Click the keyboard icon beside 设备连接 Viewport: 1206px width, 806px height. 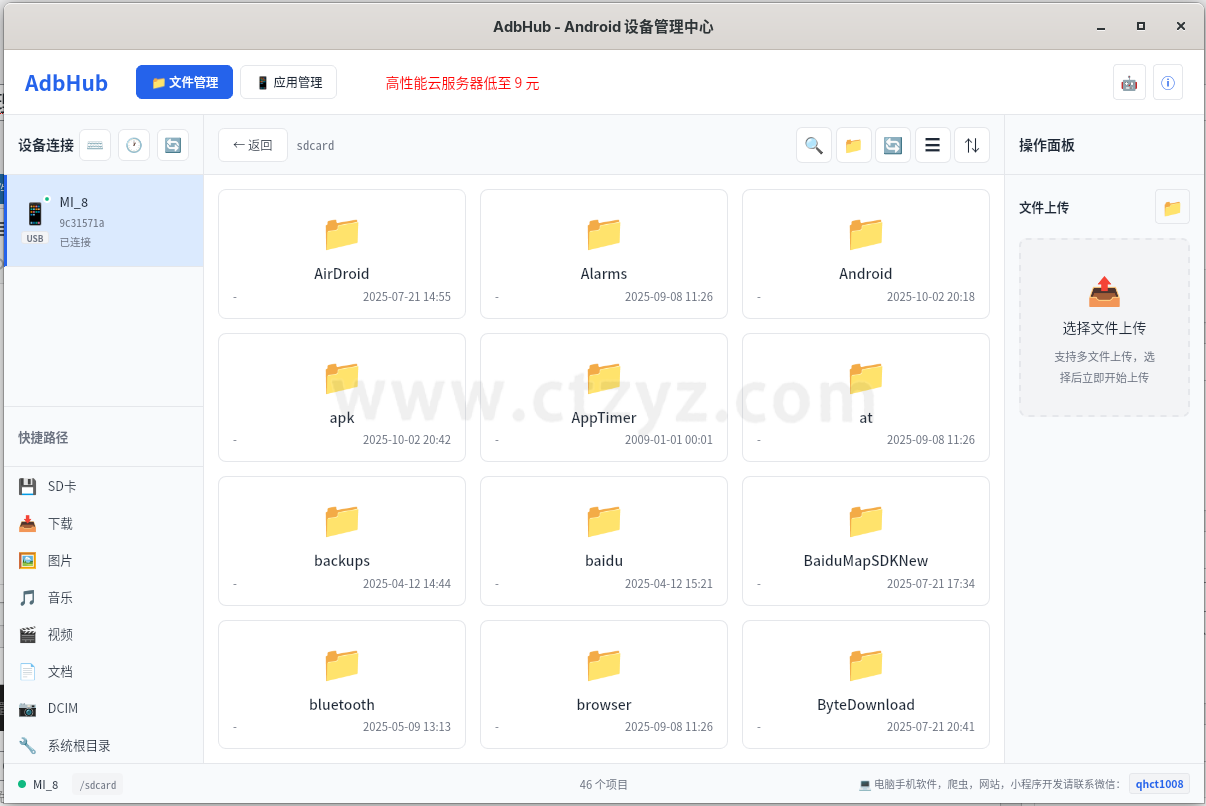pos(95,145)
